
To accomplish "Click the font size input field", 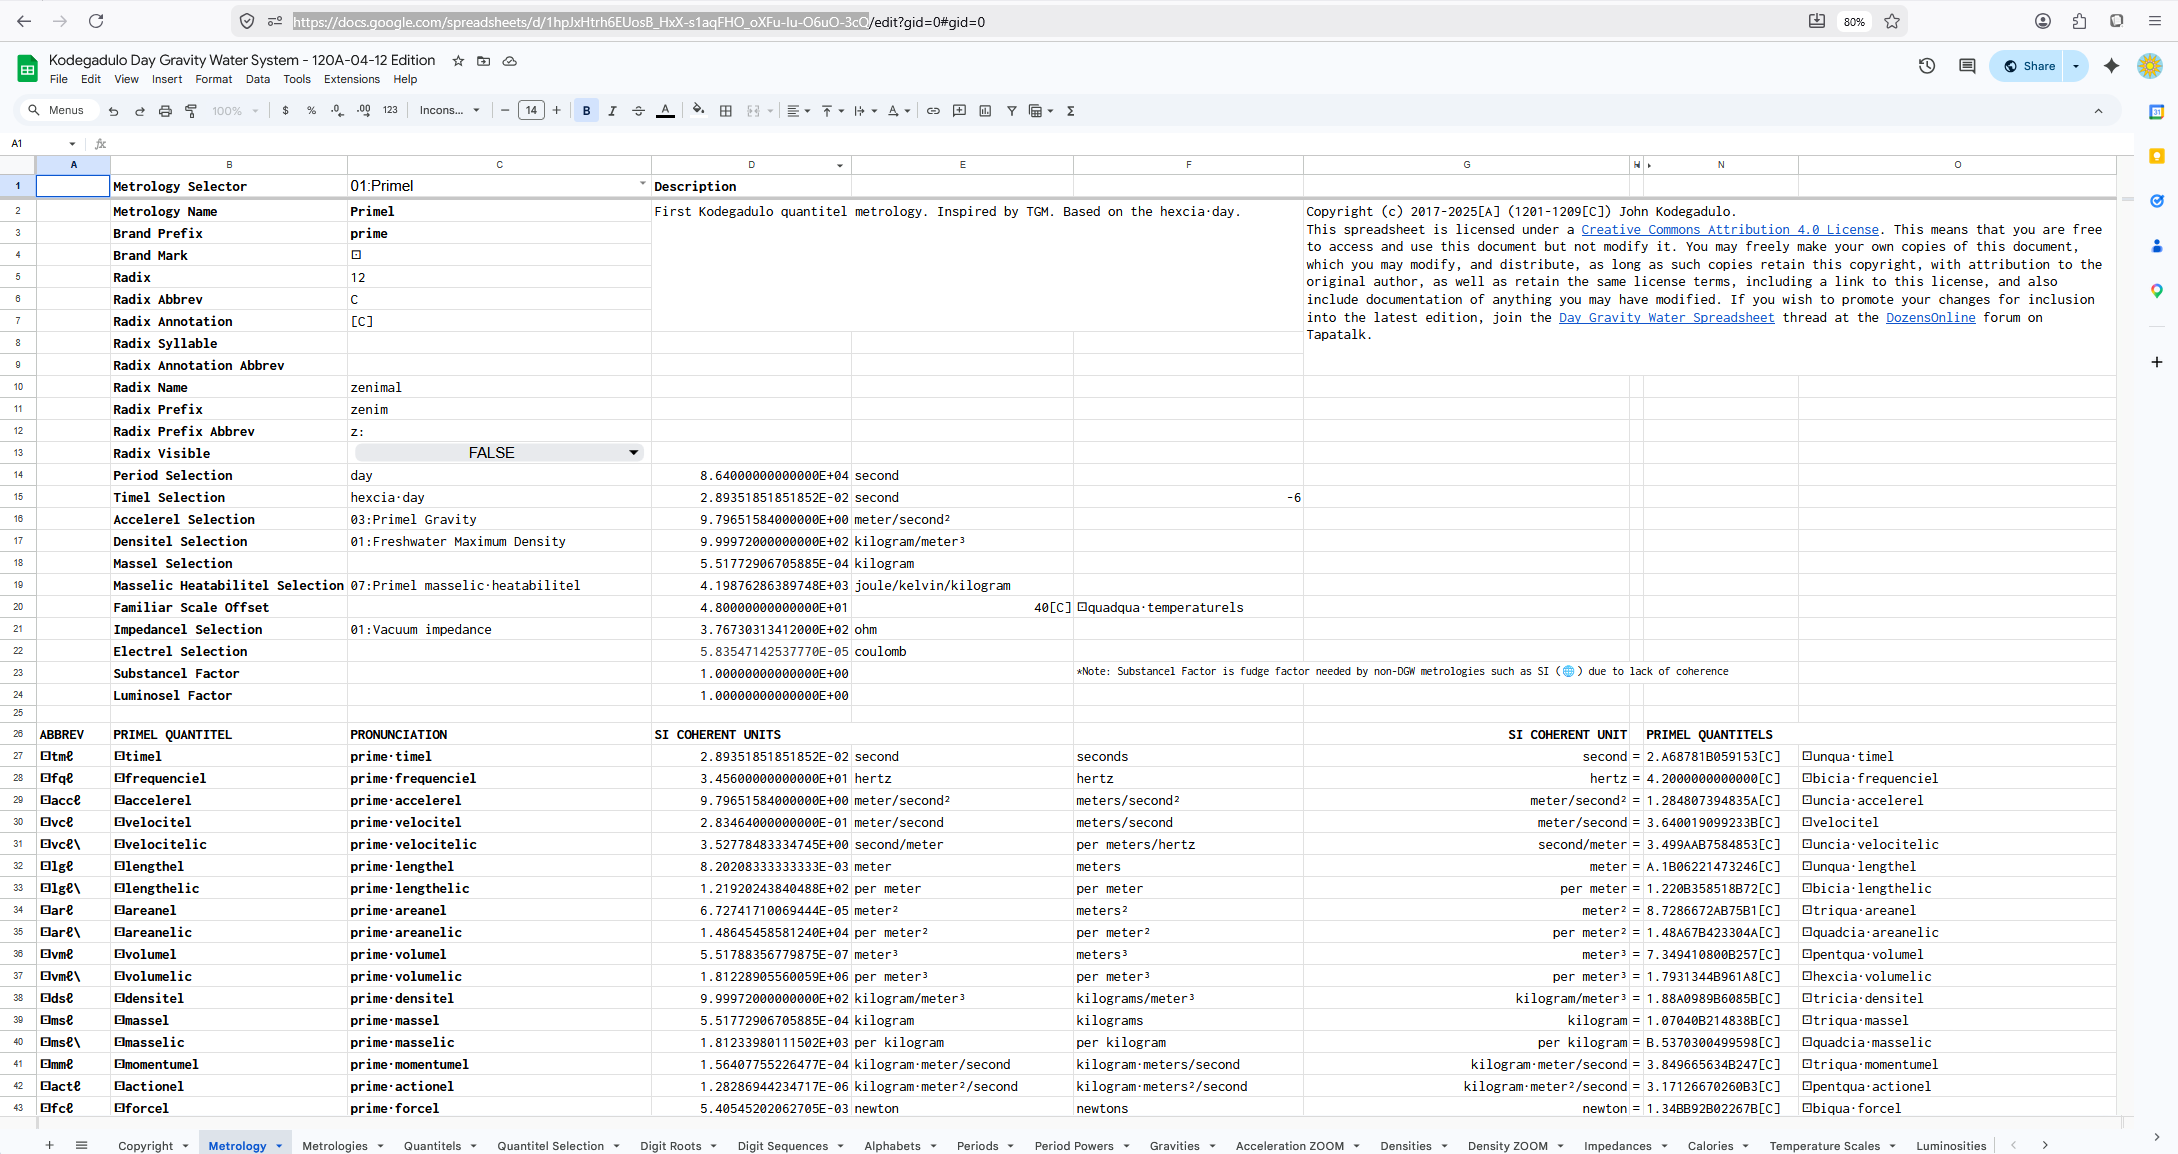I will (531, 111).
